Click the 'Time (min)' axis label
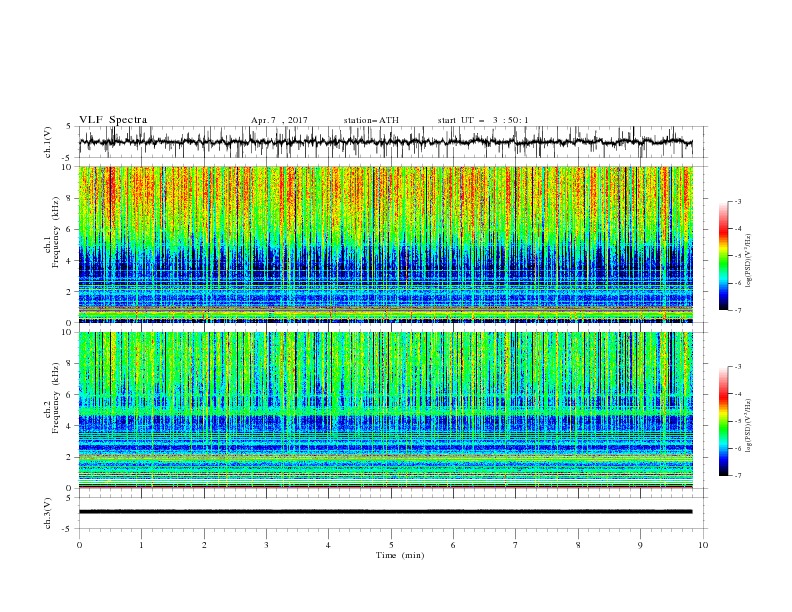Image resolution: width=792 pixels, height=612 pixels. coord(400,555)
